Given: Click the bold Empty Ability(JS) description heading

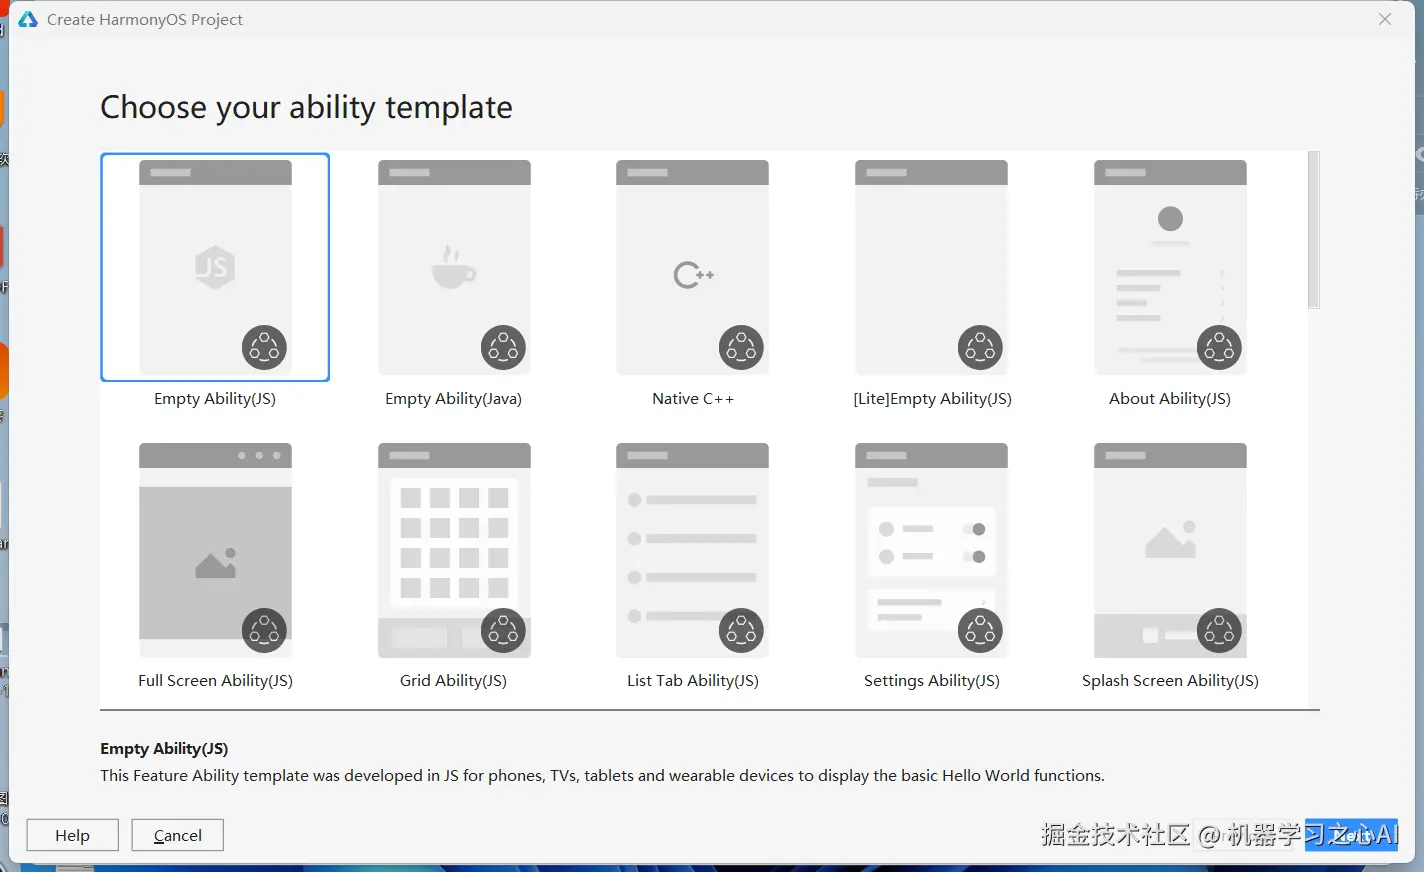Looking at the screenshot, I should [164, 748].
